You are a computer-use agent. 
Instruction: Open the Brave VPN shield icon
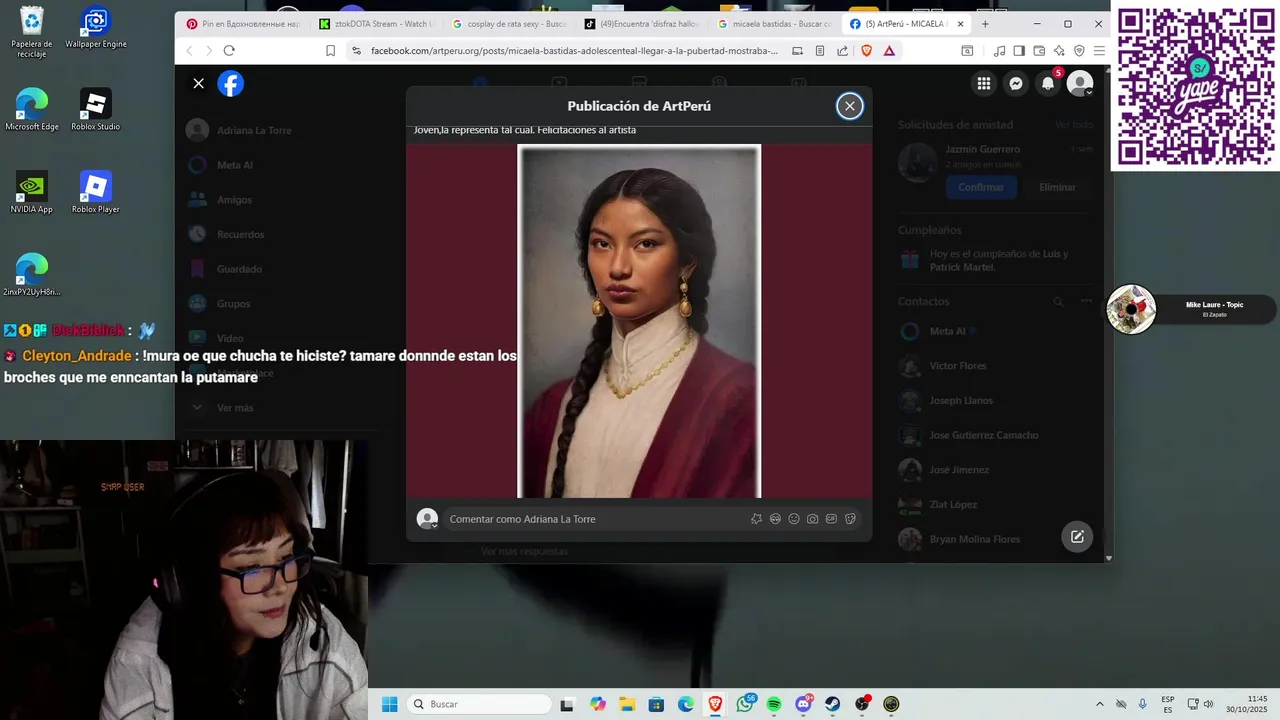coord(1079,51)
